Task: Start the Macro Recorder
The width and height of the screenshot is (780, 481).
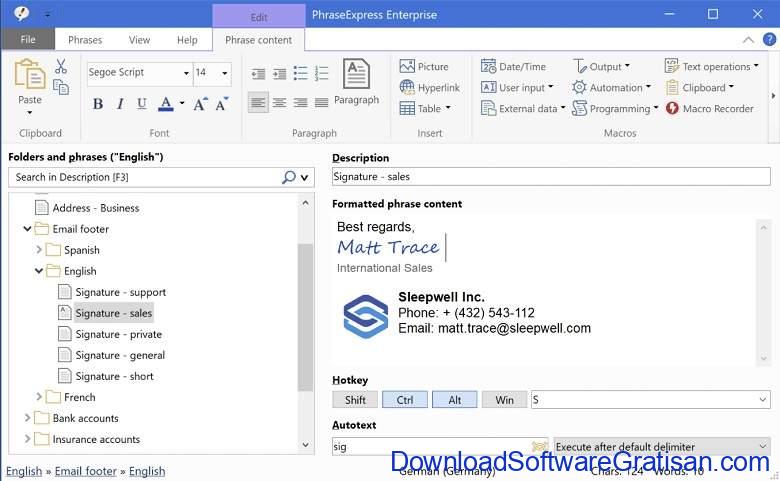Action: coord(710,108)
